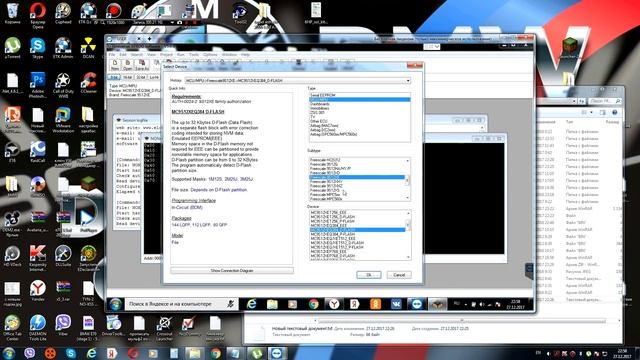Confirm device selection with Ok
Image resolution: width=640 pixels, height=360 pixels.
[x=369, y=275]
